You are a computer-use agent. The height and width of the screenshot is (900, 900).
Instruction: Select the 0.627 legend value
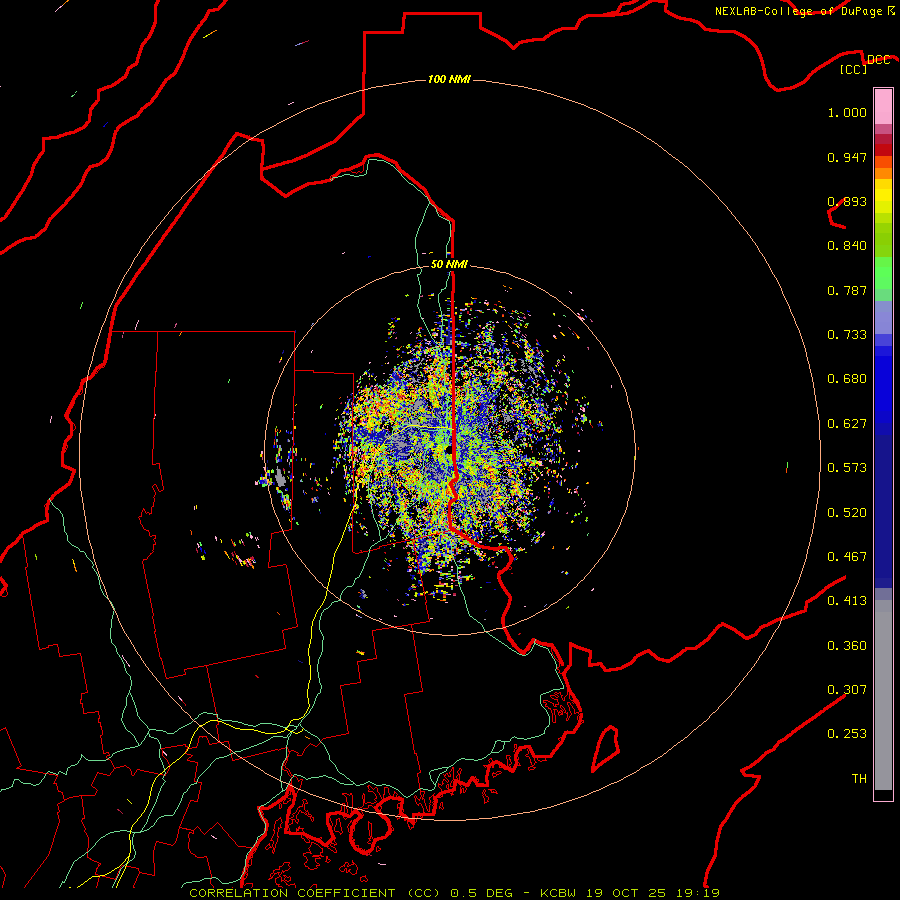pyautogui.click(x=847, y=424)
